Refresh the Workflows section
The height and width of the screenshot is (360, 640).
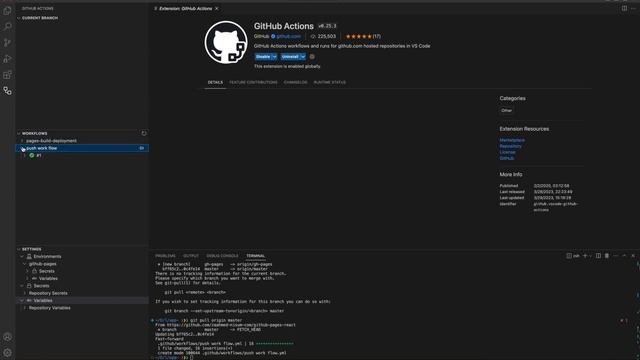coord(144,133)
